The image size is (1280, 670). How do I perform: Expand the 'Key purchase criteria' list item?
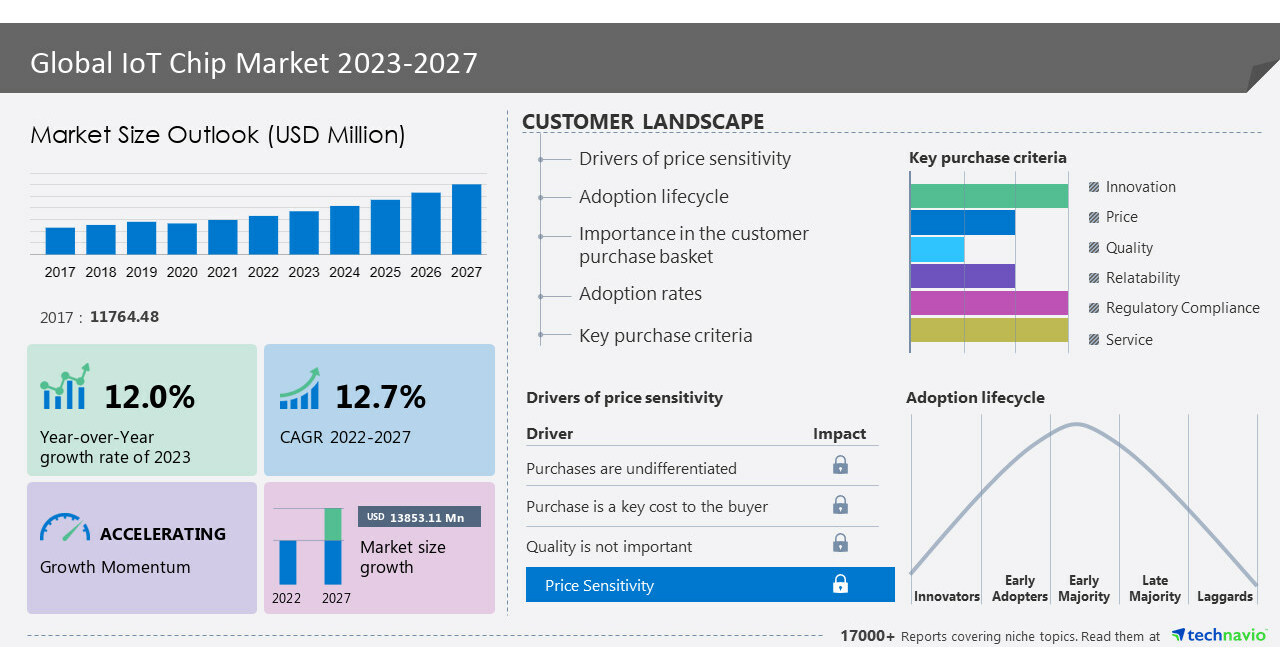point(666,335)
